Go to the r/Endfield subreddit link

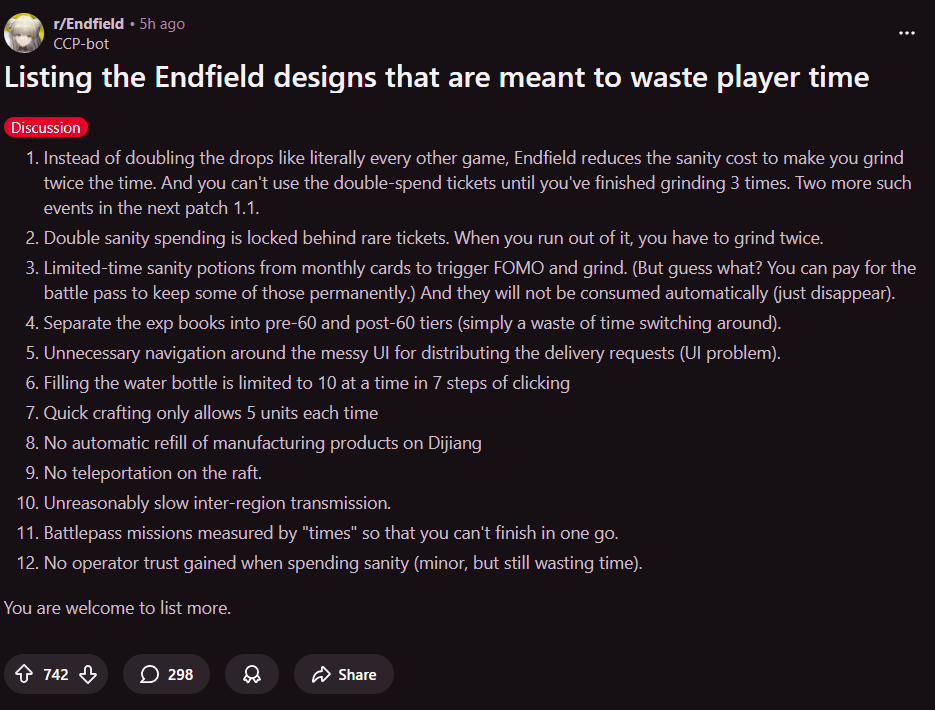coord(88,24)
